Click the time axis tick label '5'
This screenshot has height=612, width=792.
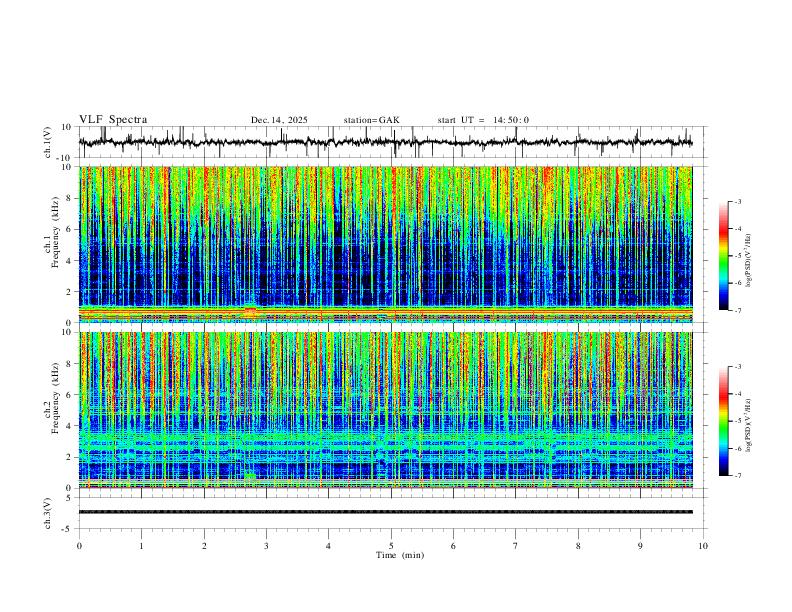[391, 546]
